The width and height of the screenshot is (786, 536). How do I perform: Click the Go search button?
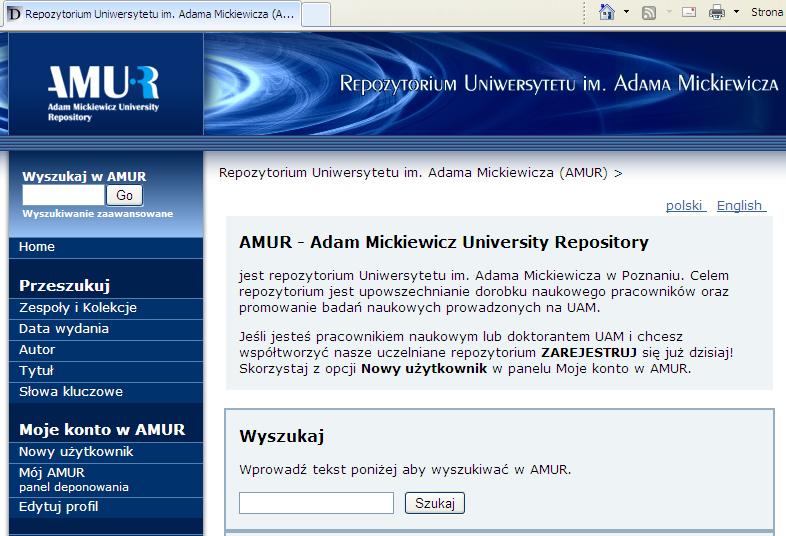coord(124,195)
